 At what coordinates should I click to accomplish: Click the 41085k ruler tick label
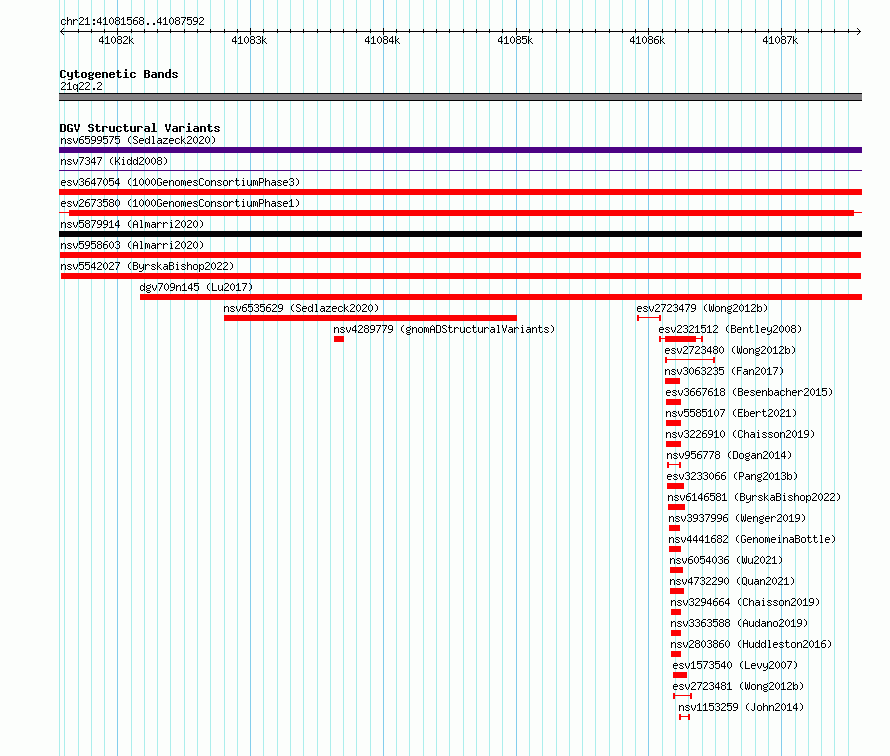(515, 40)
